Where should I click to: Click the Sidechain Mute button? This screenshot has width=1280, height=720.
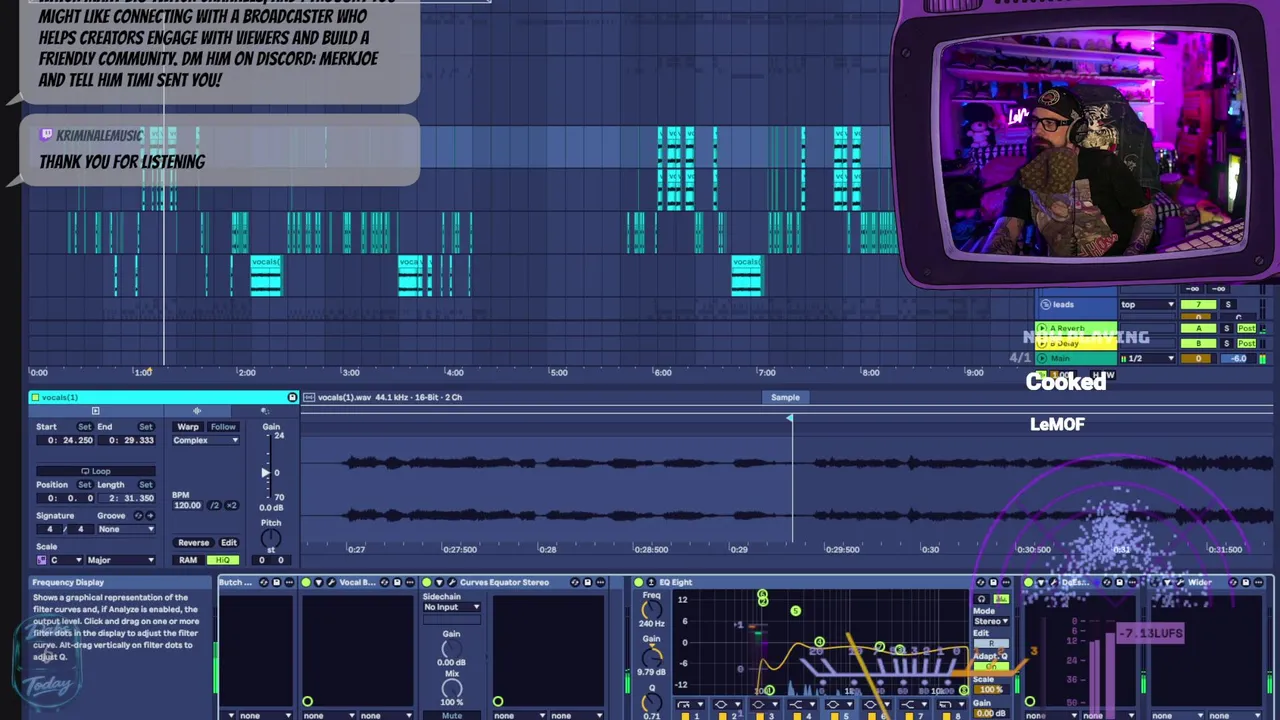(452, 716)
